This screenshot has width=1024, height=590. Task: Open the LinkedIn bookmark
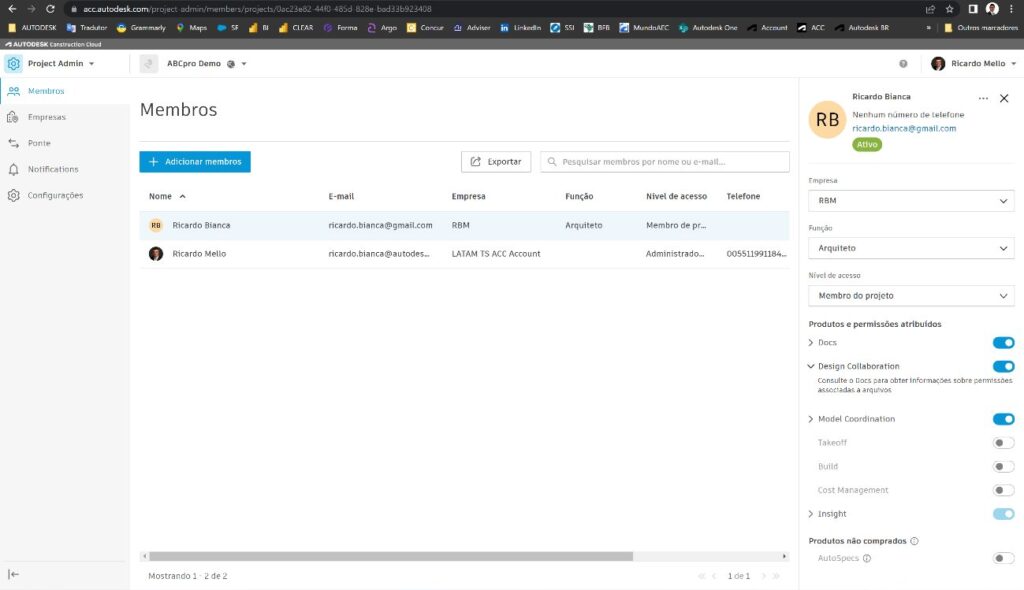click(x=520, y=27)
